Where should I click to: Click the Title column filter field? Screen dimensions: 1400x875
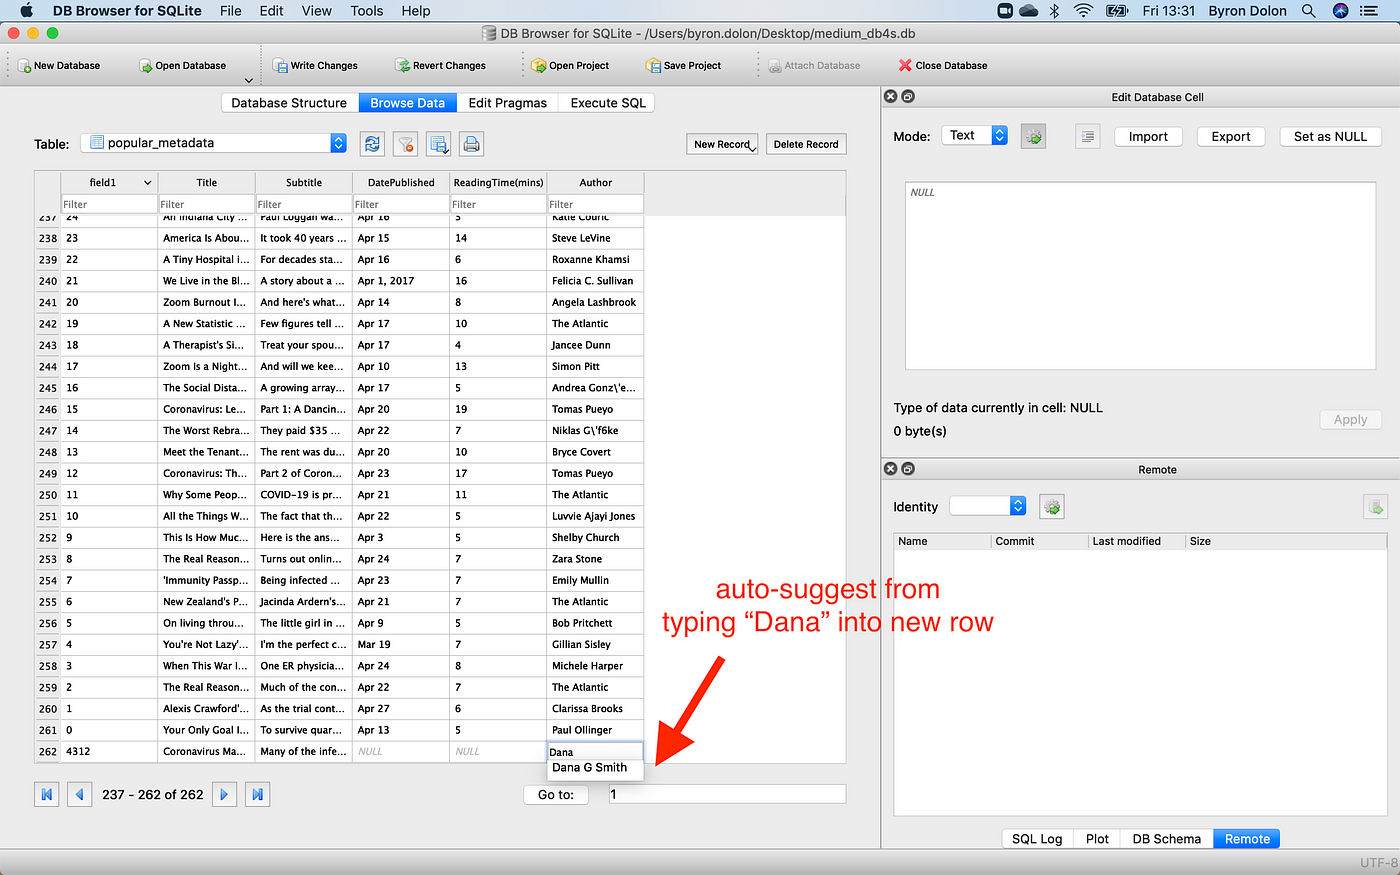click(206, 204)
